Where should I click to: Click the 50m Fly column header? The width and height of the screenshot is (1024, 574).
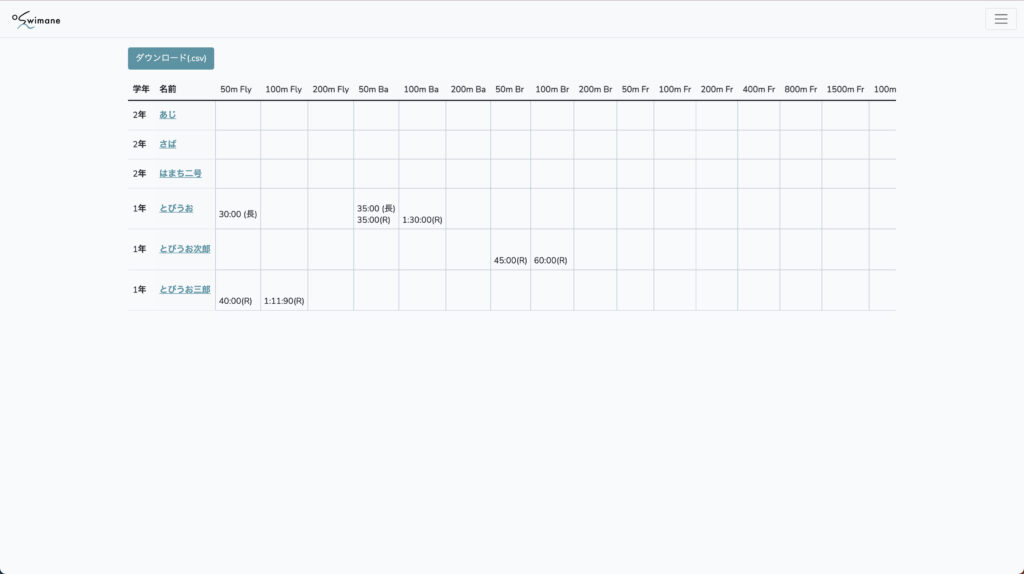pyautogui.click(x=236, y=89)
